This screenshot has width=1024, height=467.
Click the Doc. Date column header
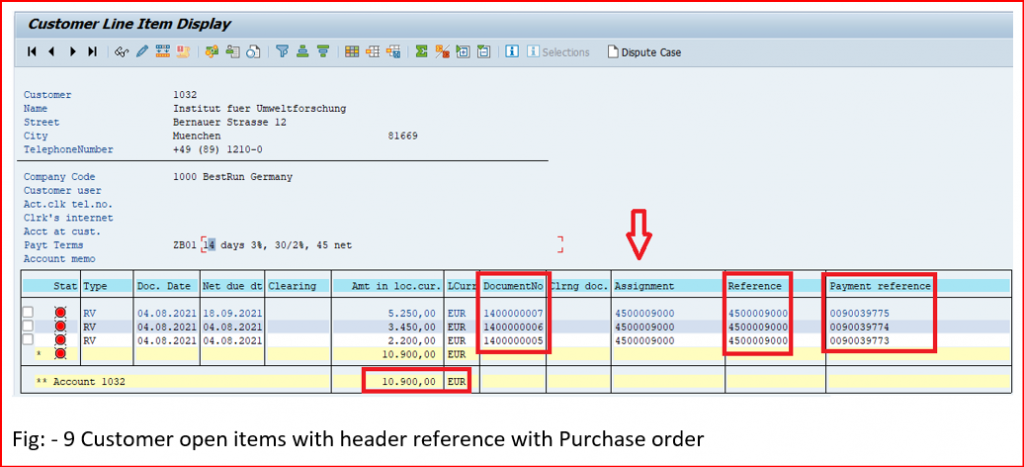[x=165, y=286]
